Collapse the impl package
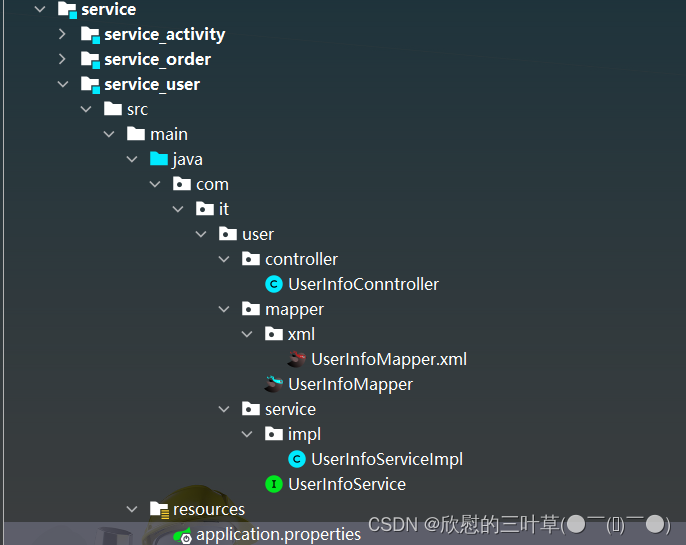 (247, 434)
